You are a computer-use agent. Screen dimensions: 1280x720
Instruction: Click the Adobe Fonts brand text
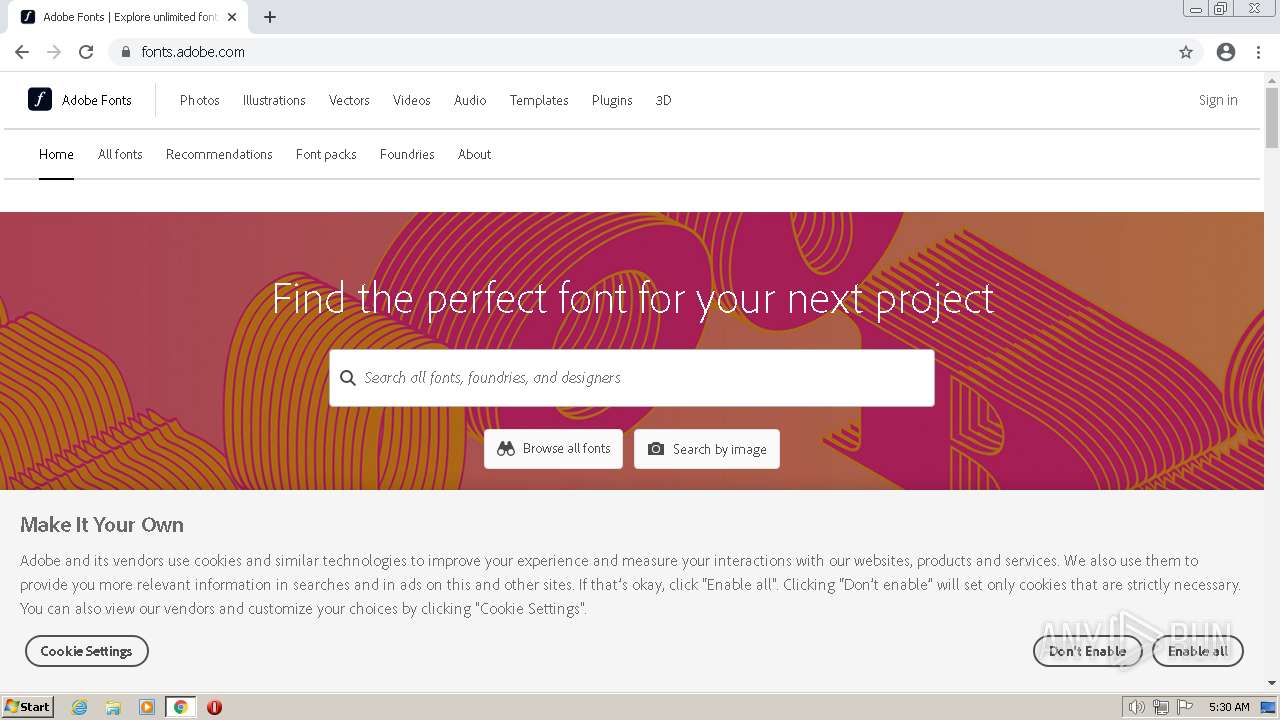click(97, 100)
